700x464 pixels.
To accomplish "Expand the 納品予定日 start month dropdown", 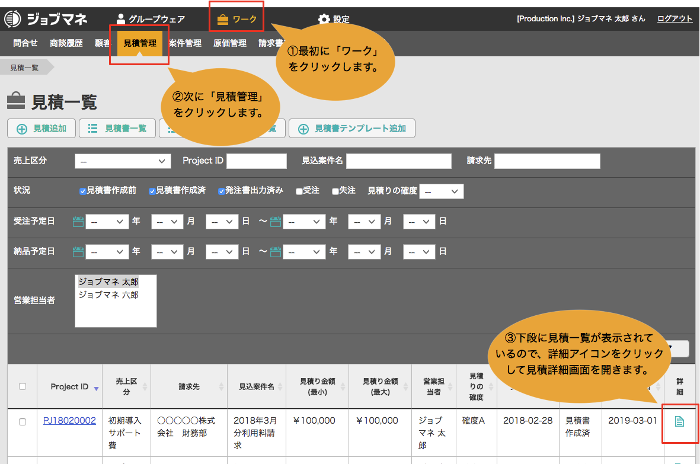I will click(x=167, y=252).
